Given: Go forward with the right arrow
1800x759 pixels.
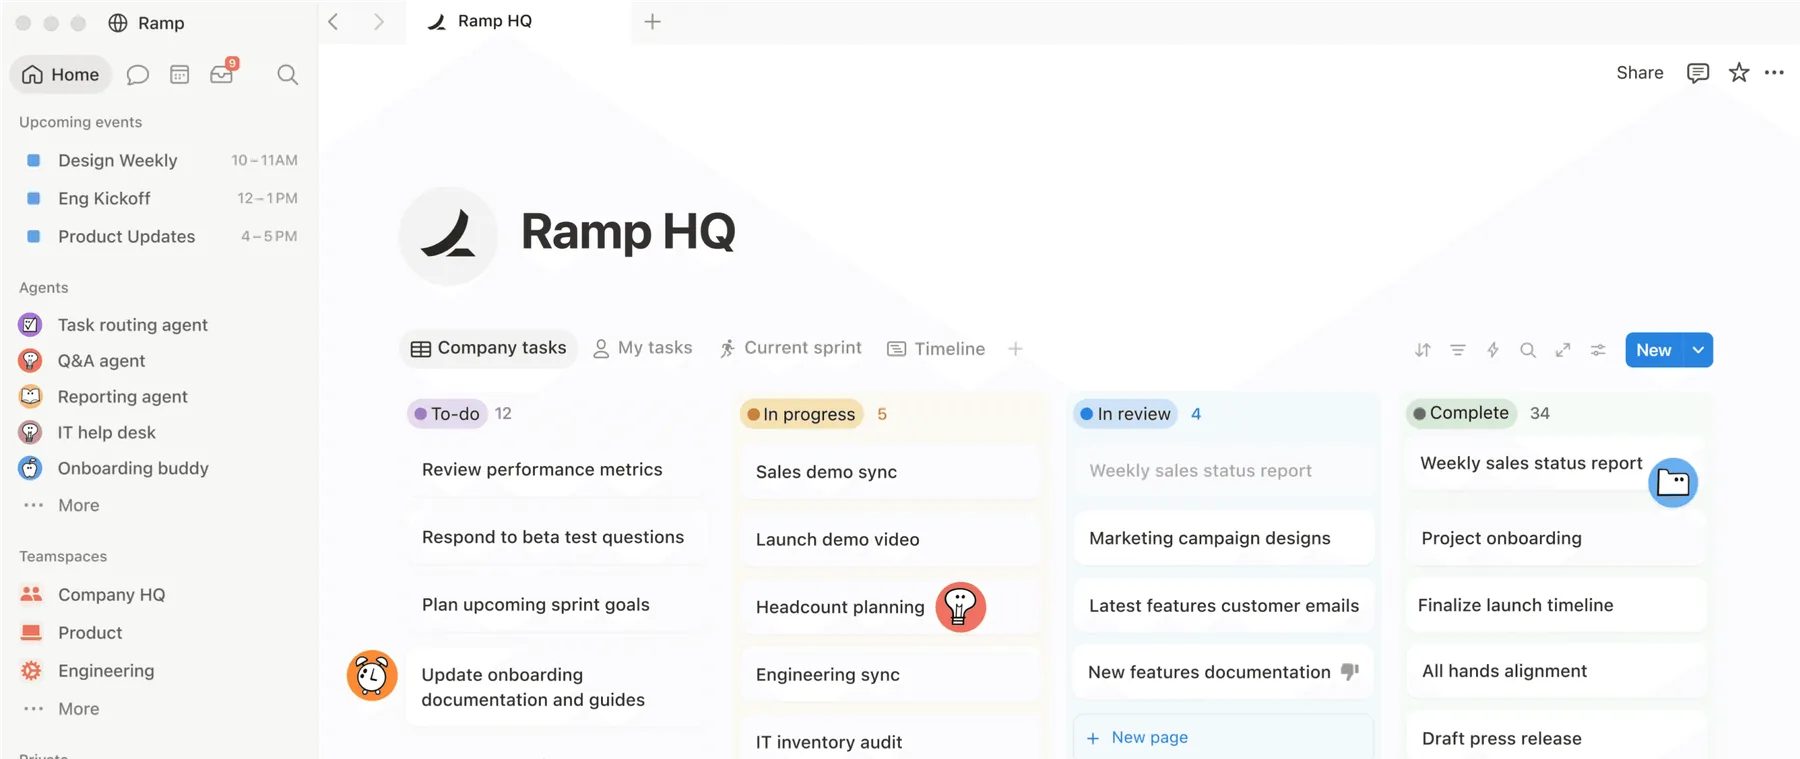Looking at the screenshot, I should pos(378,21).
